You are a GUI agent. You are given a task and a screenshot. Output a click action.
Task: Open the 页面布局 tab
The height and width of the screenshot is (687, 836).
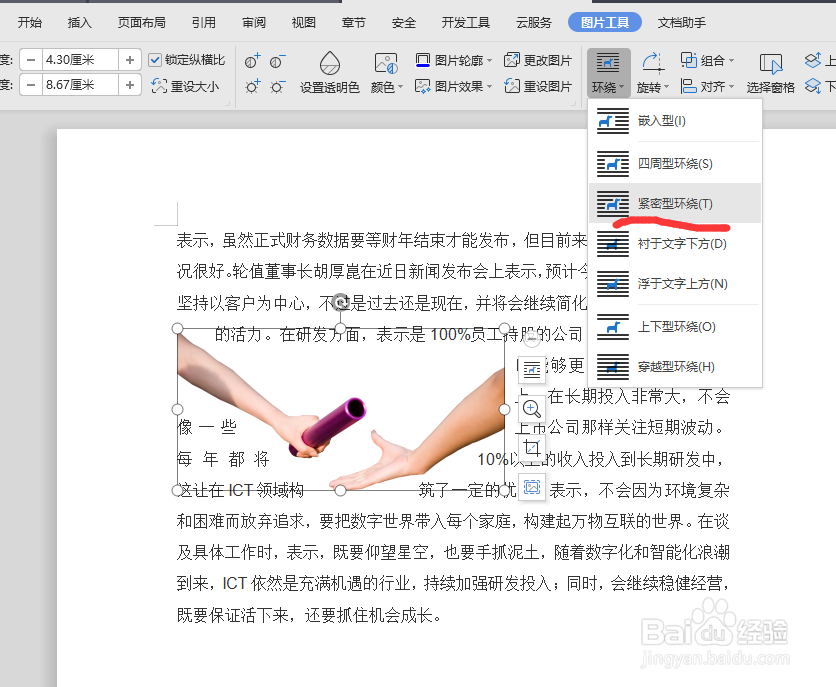click(141, 22)
